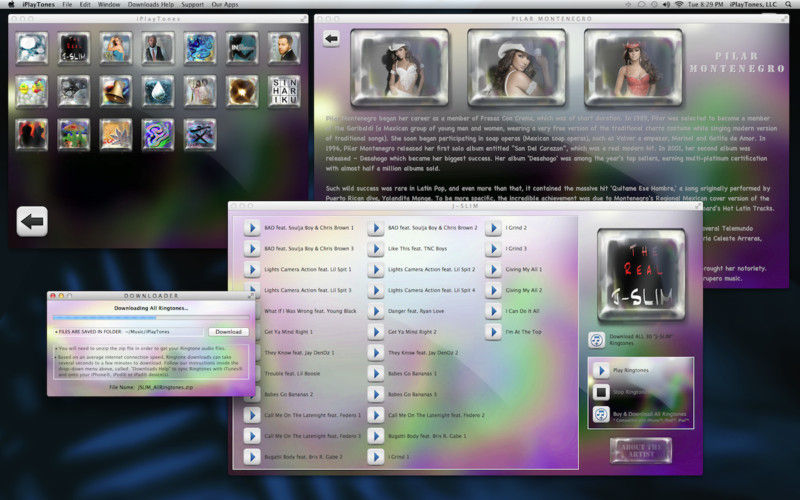Click the Stop Ringtone square button
This screenshot has height=500, width=800.
(x=601, y=392)
